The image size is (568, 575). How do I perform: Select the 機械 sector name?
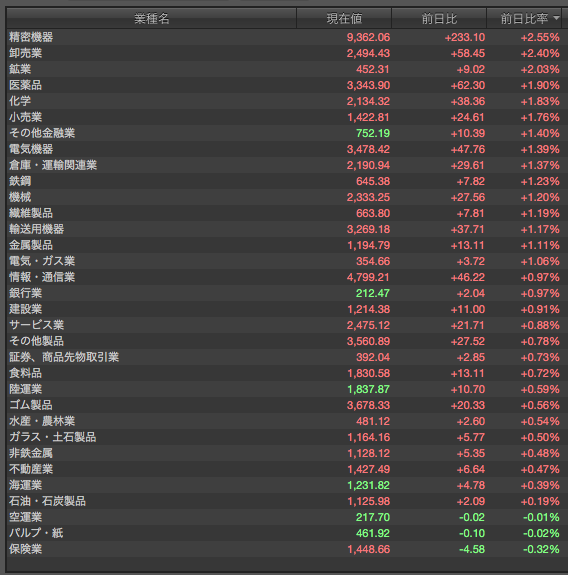coord(20,197)
